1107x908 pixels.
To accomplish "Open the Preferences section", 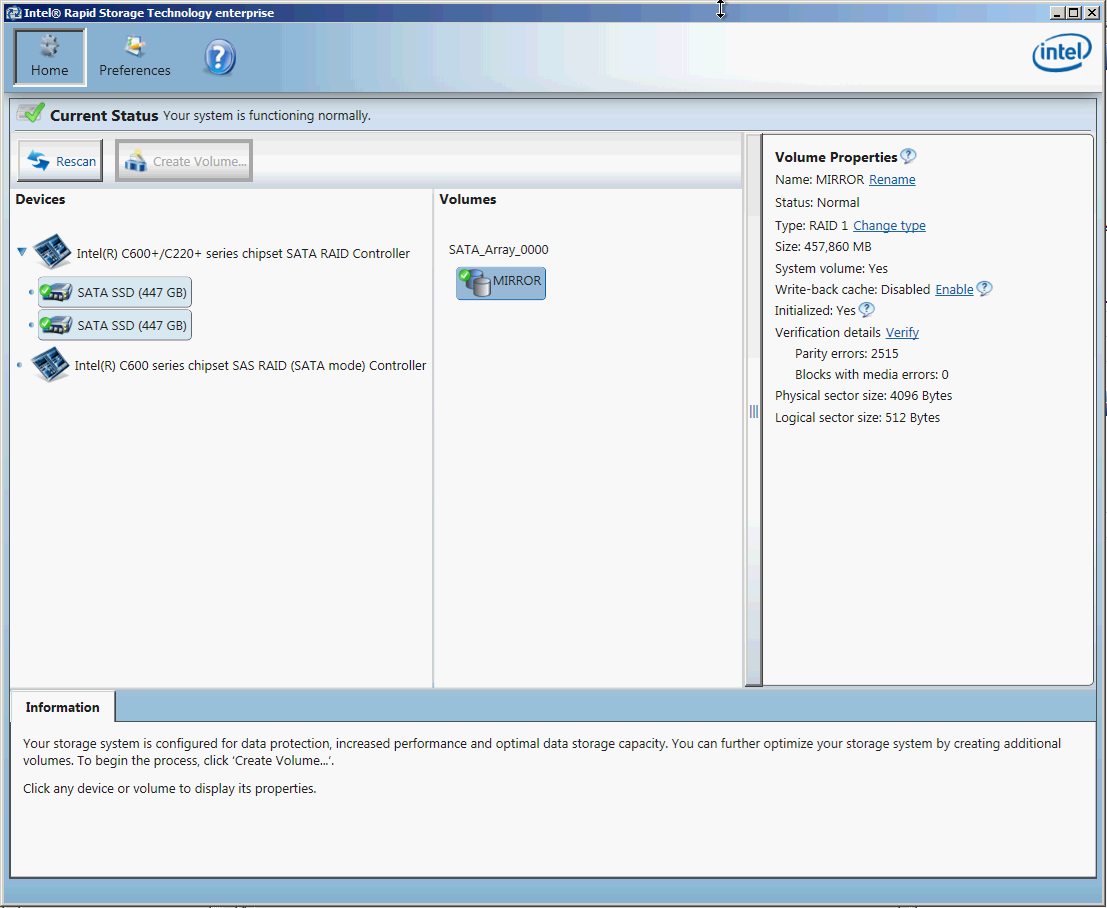I will (x=134, y=57).
